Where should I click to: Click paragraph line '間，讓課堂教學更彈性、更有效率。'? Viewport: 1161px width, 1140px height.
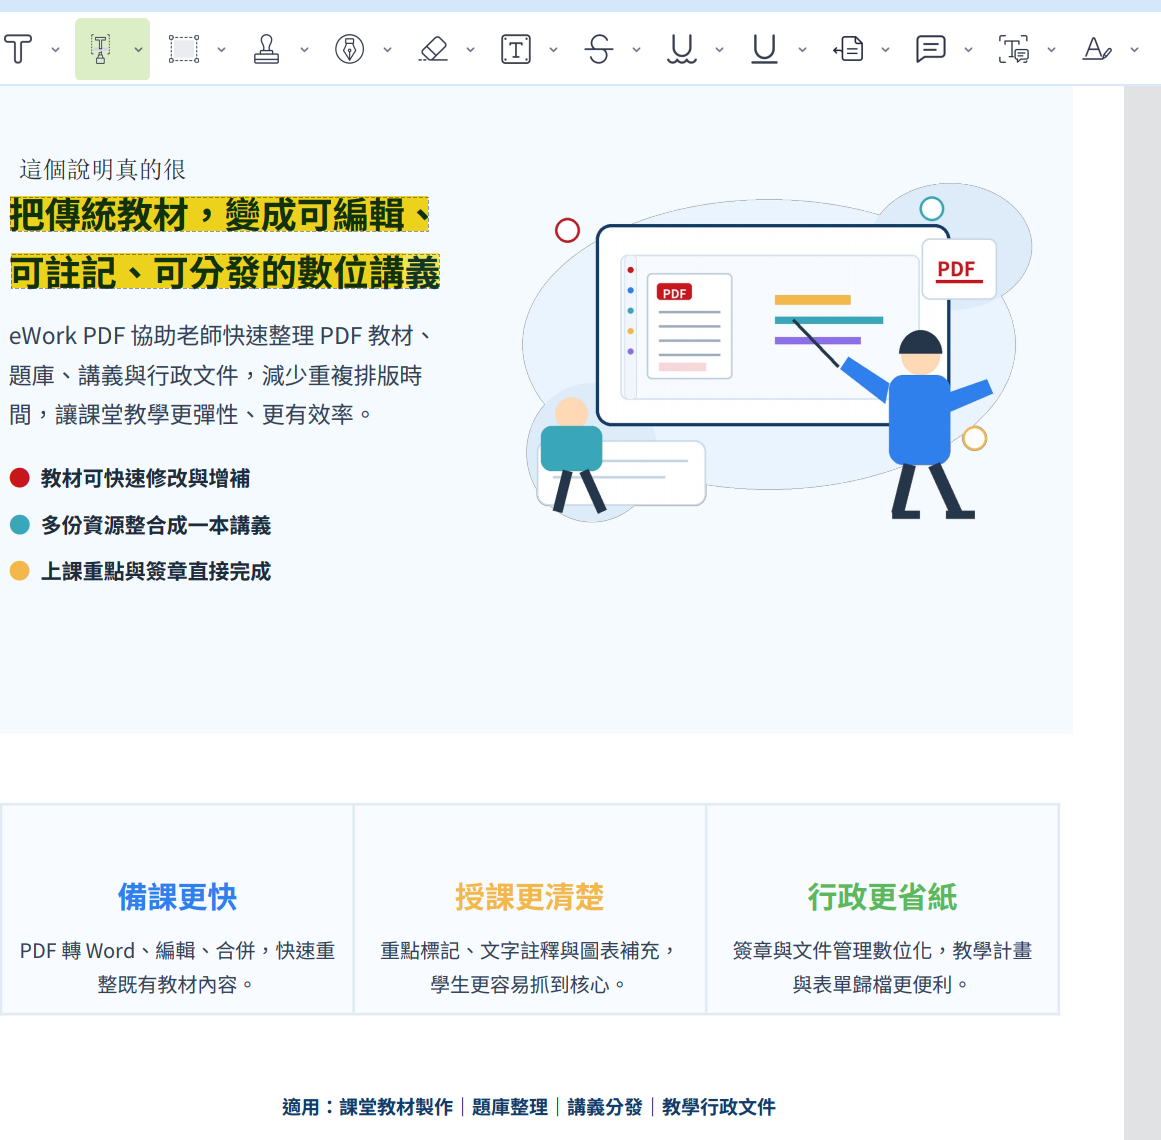click(190, 415)
